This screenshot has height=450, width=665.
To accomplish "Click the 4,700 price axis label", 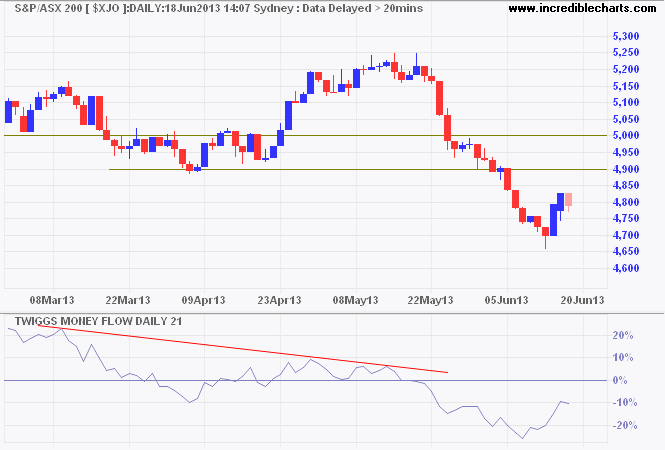I will point(626,235).
